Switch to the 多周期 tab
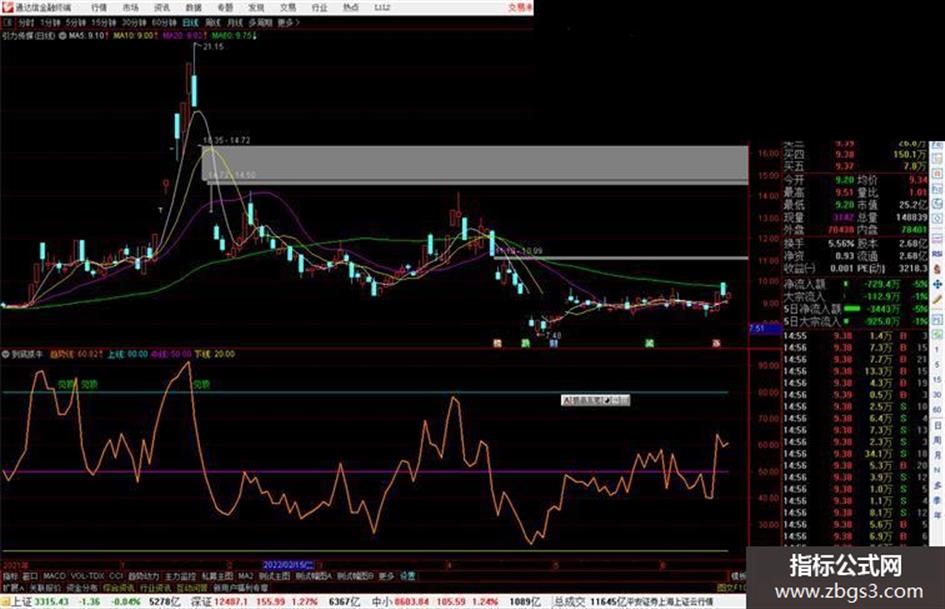The height and width of the screenshot is (609, 945). tap(260, 22)
